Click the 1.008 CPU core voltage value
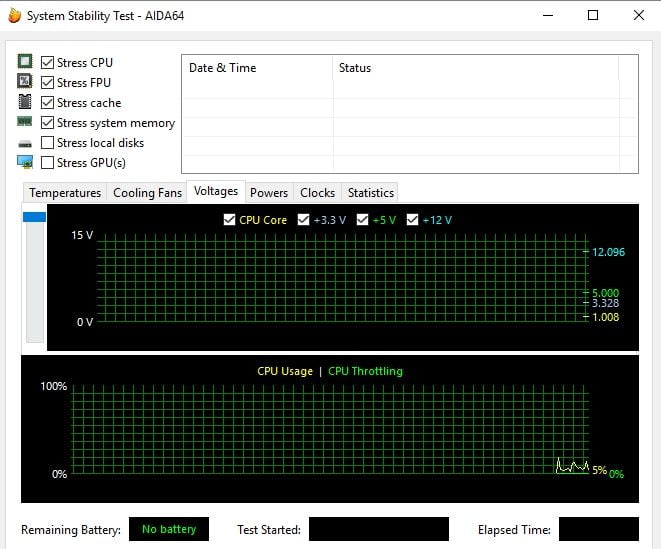Image resolution: width=661 pixels, height=549 pixels. (605, 317)
